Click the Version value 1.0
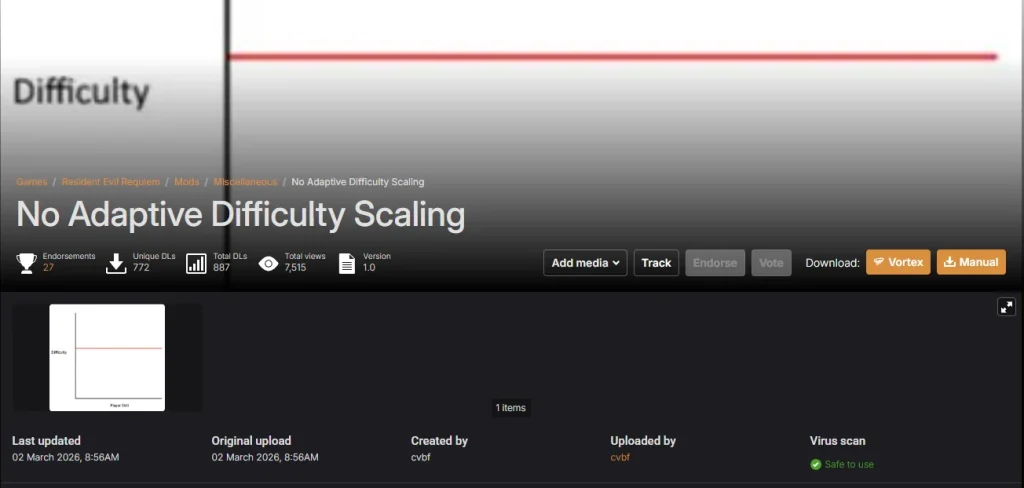Screen dimensions: 1024x488 [369, 267]
